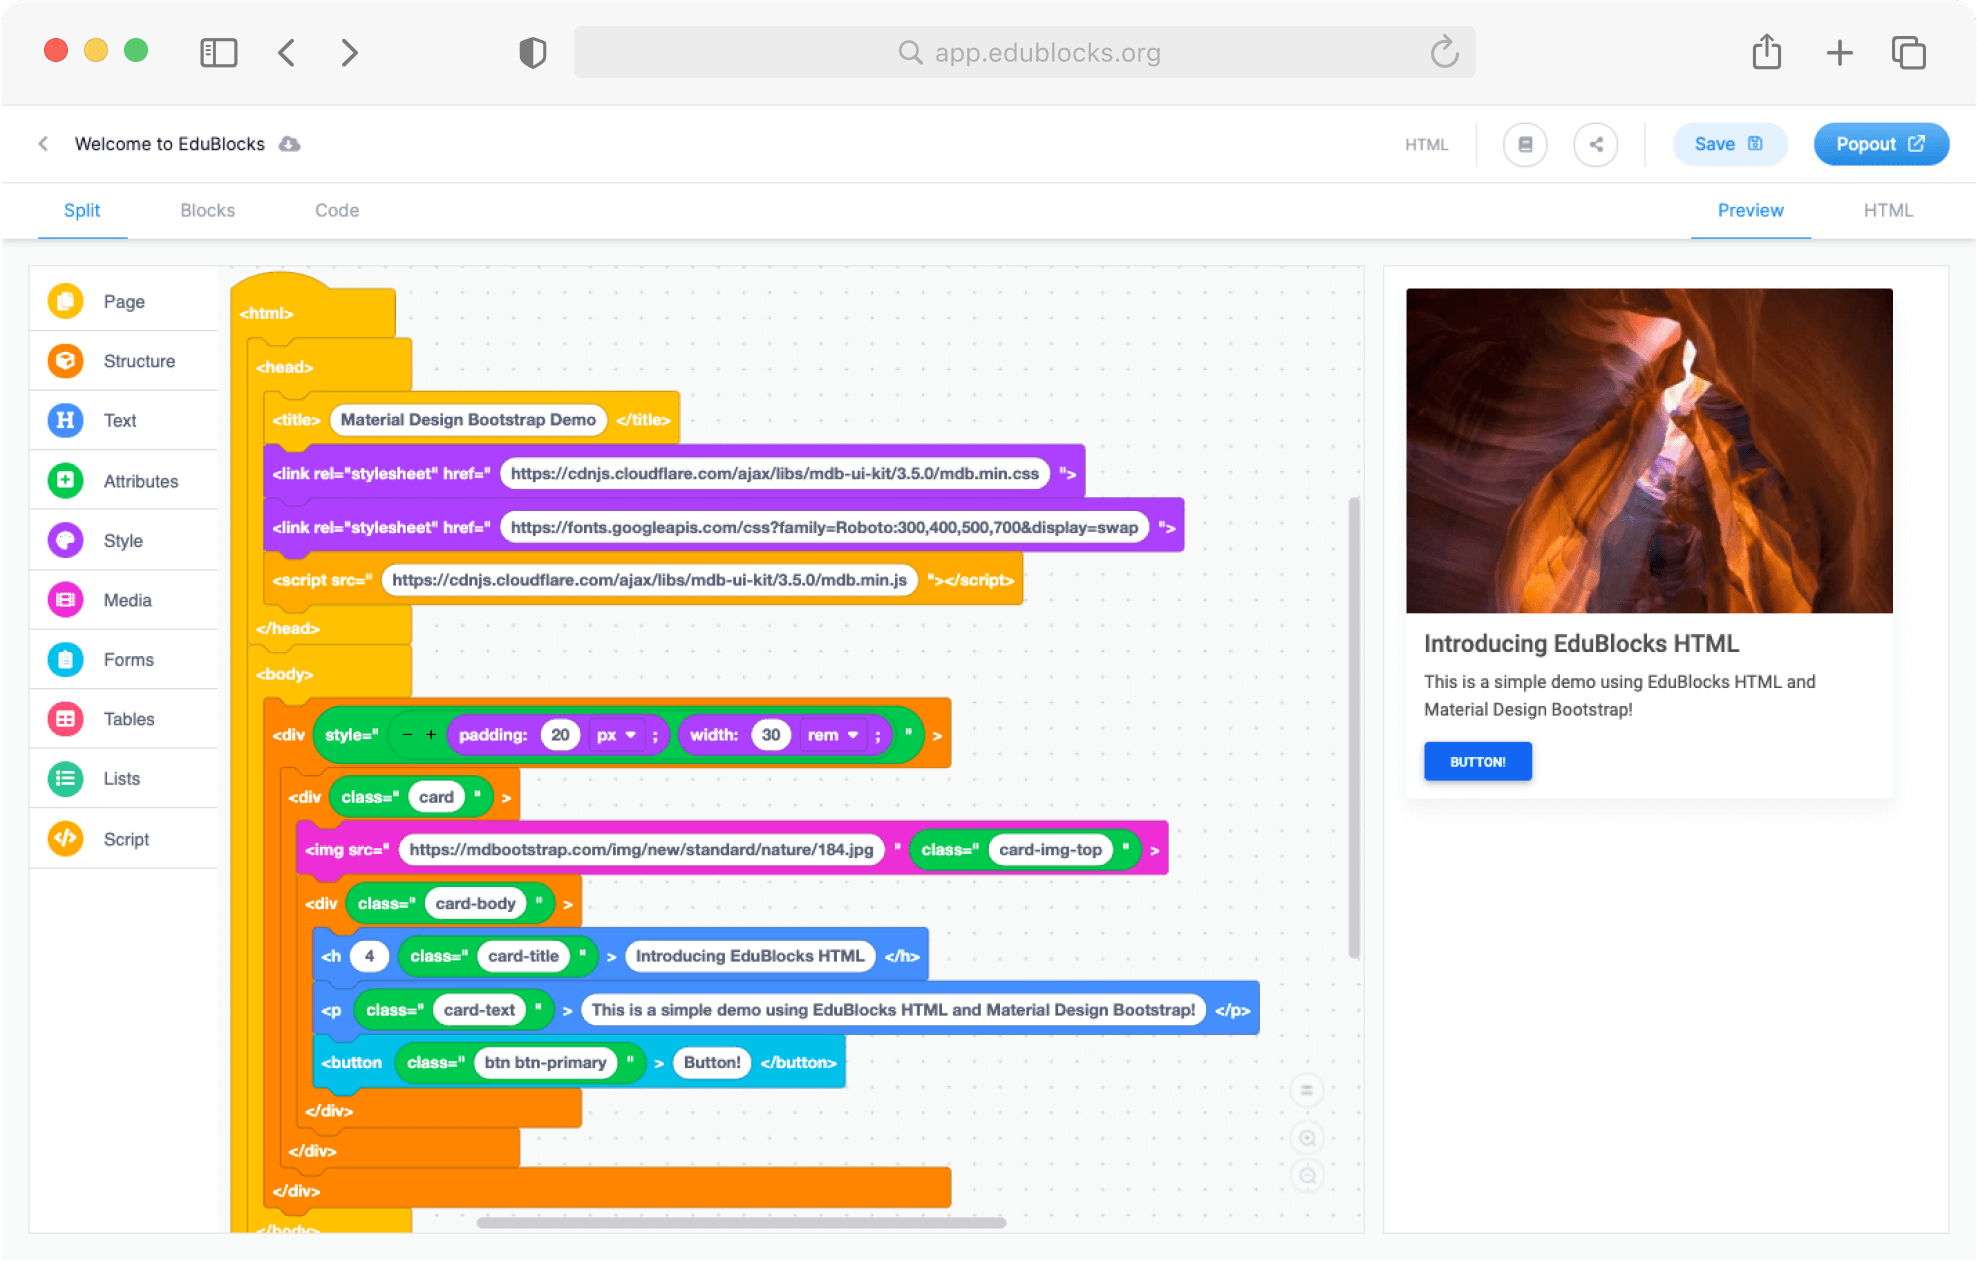Reload the page with the refresh icon
This screenshot has width=1978, height=1261.
(1444, 52)
